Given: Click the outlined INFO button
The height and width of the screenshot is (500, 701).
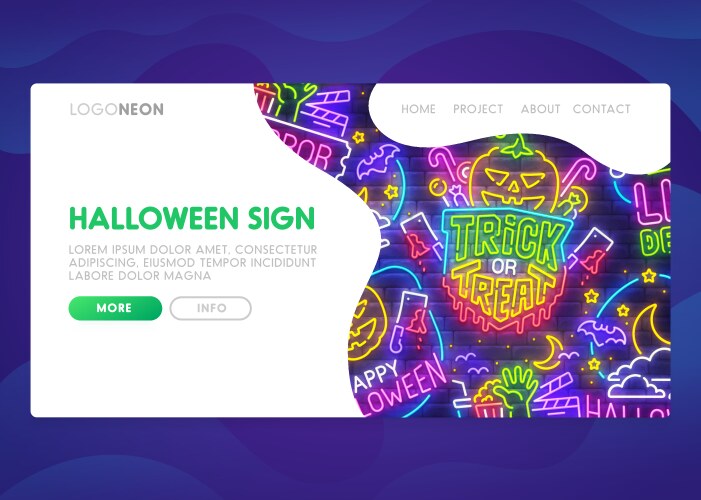Looking at the screenshot, I should point(211,308).
